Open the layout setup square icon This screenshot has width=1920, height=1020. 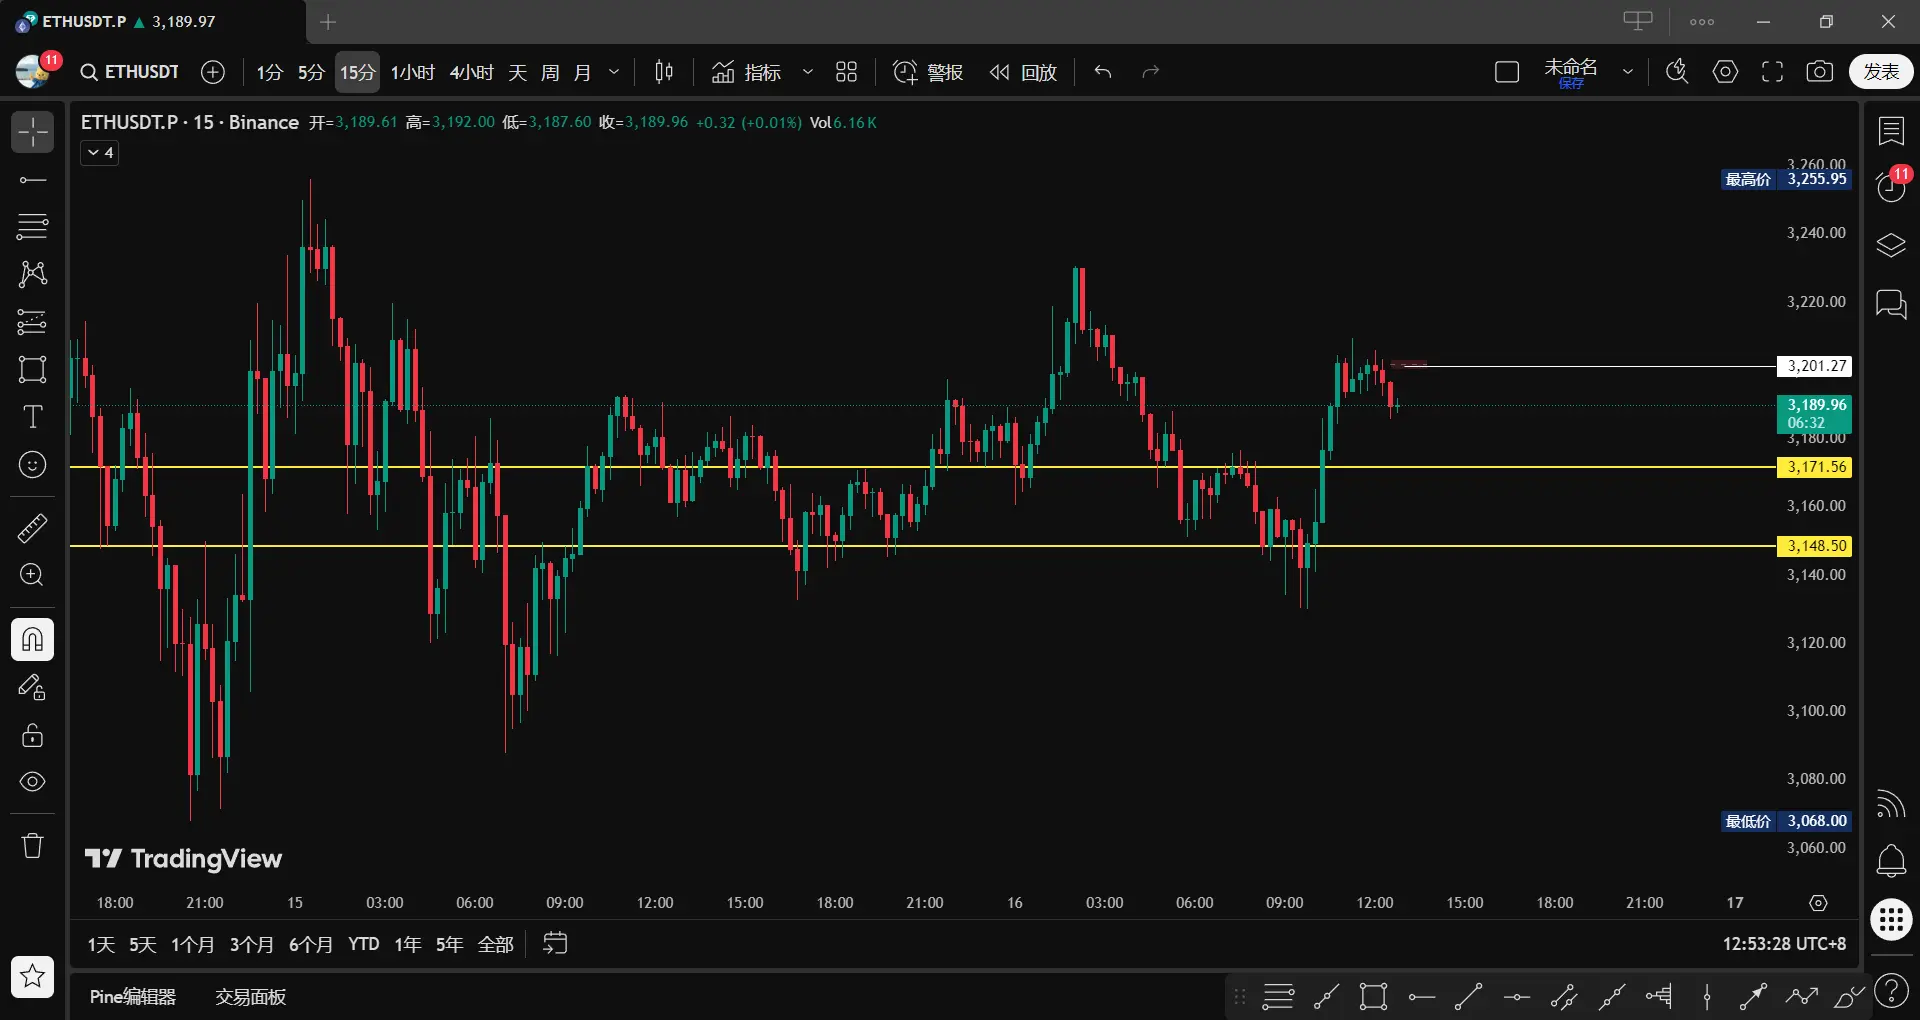point(1507,72)
